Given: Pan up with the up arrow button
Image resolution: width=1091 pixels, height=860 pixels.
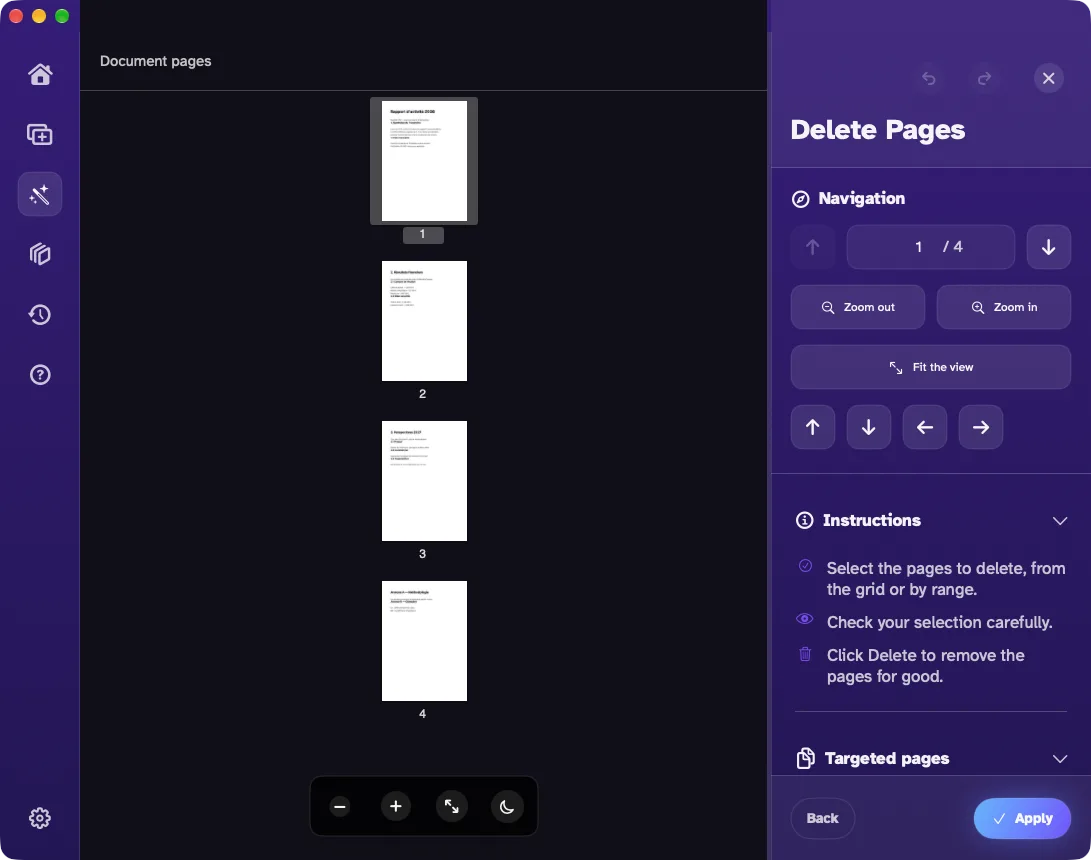Looking at the screenshot, I should (813, 427).
